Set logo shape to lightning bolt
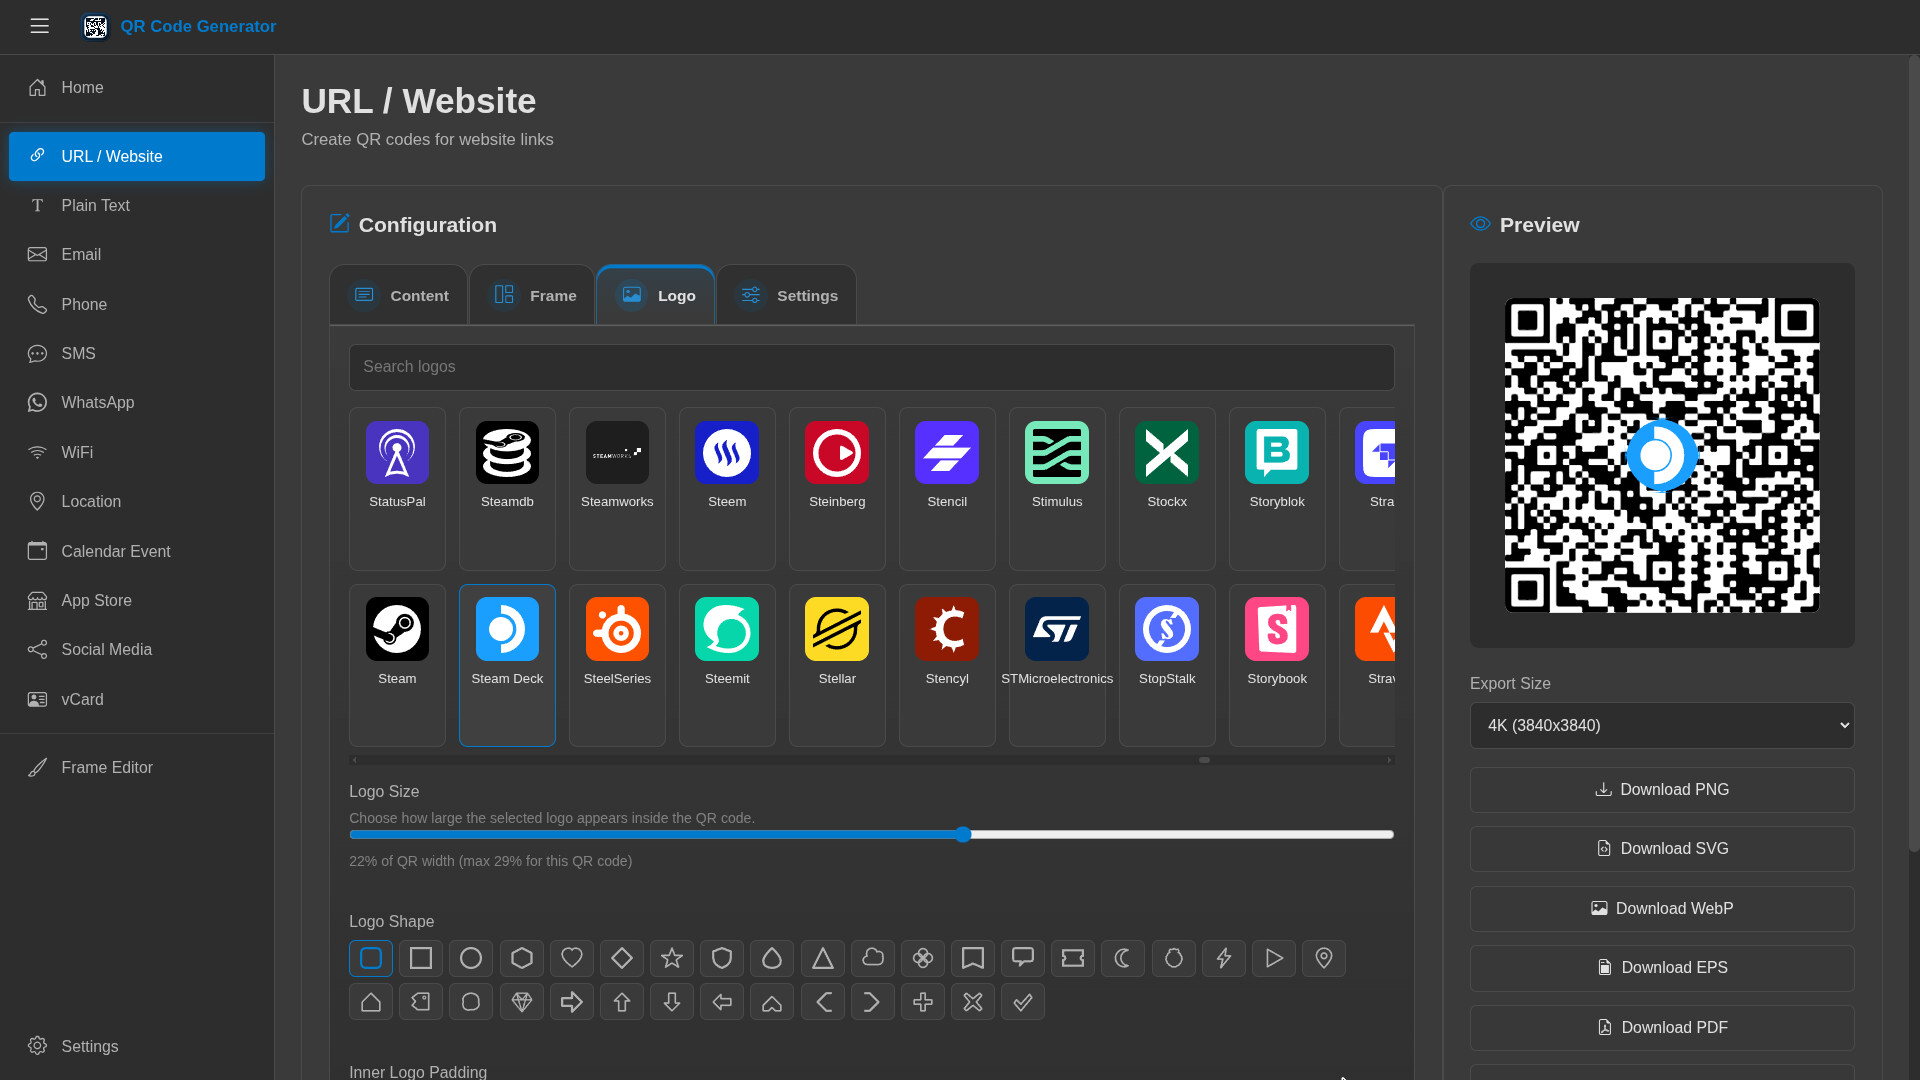 pos(1224,958)
